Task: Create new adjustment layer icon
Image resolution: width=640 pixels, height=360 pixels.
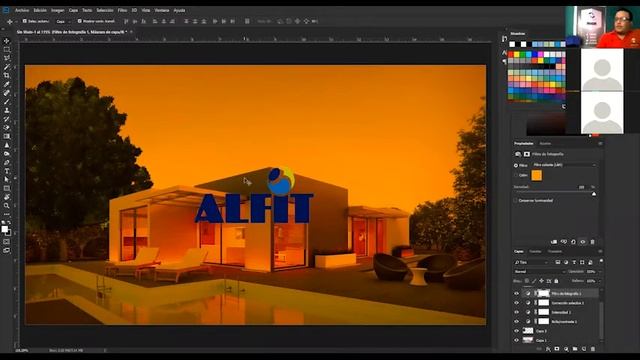Action: pyautogui.click(x=566, y=349)
